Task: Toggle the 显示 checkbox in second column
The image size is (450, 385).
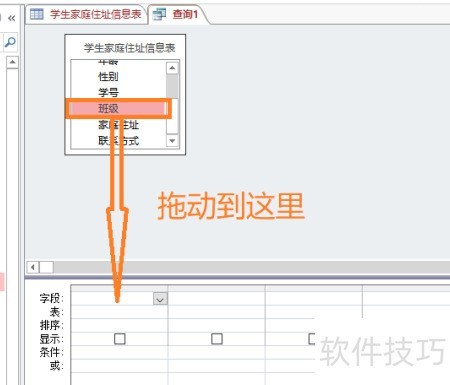Action: point(217,339)
